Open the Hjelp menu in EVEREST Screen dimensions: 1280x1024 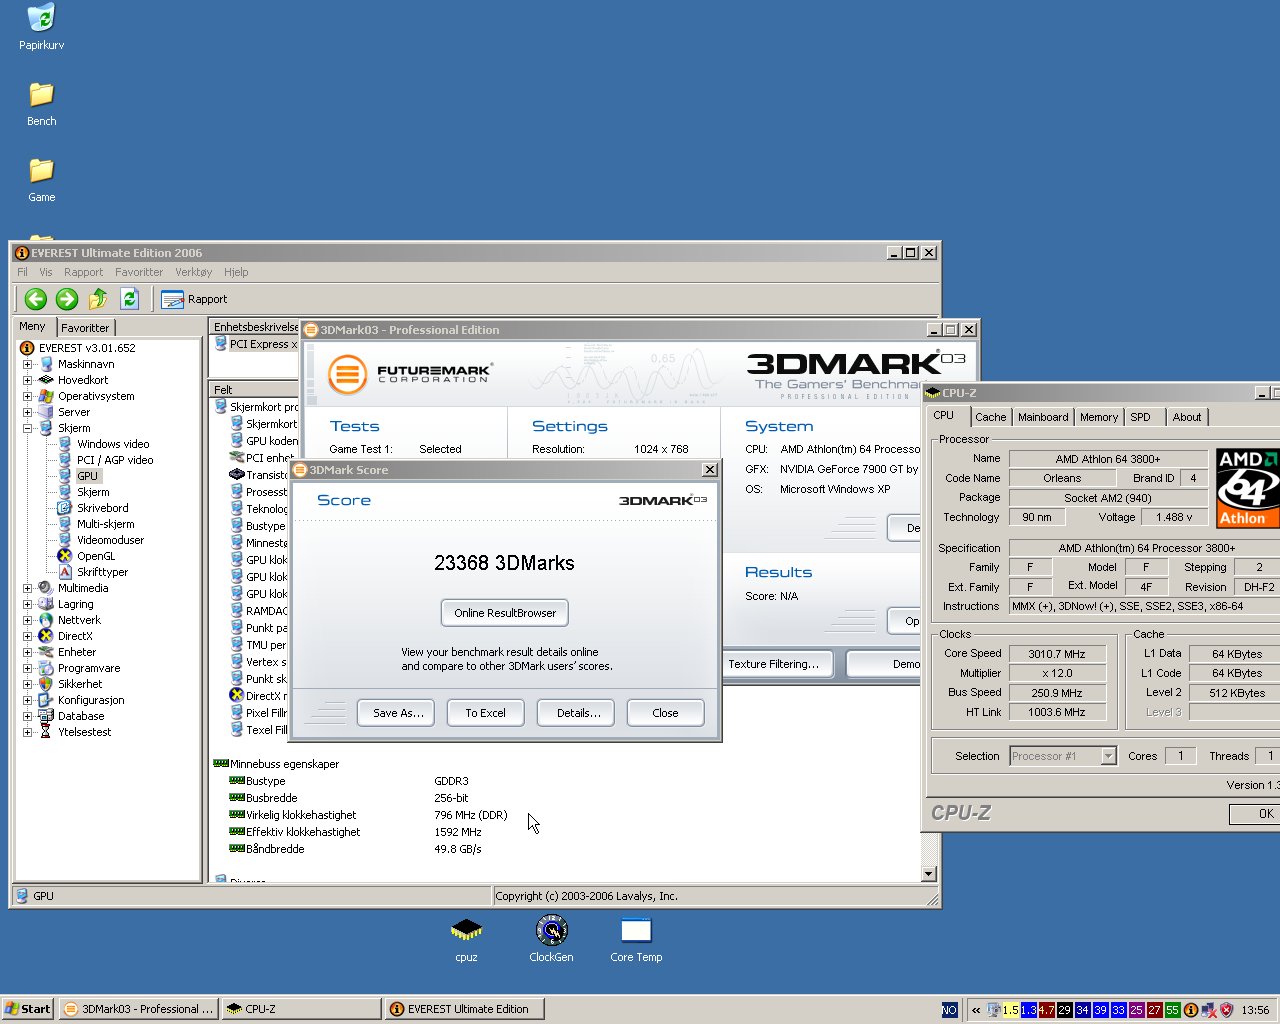coord(236,272)
